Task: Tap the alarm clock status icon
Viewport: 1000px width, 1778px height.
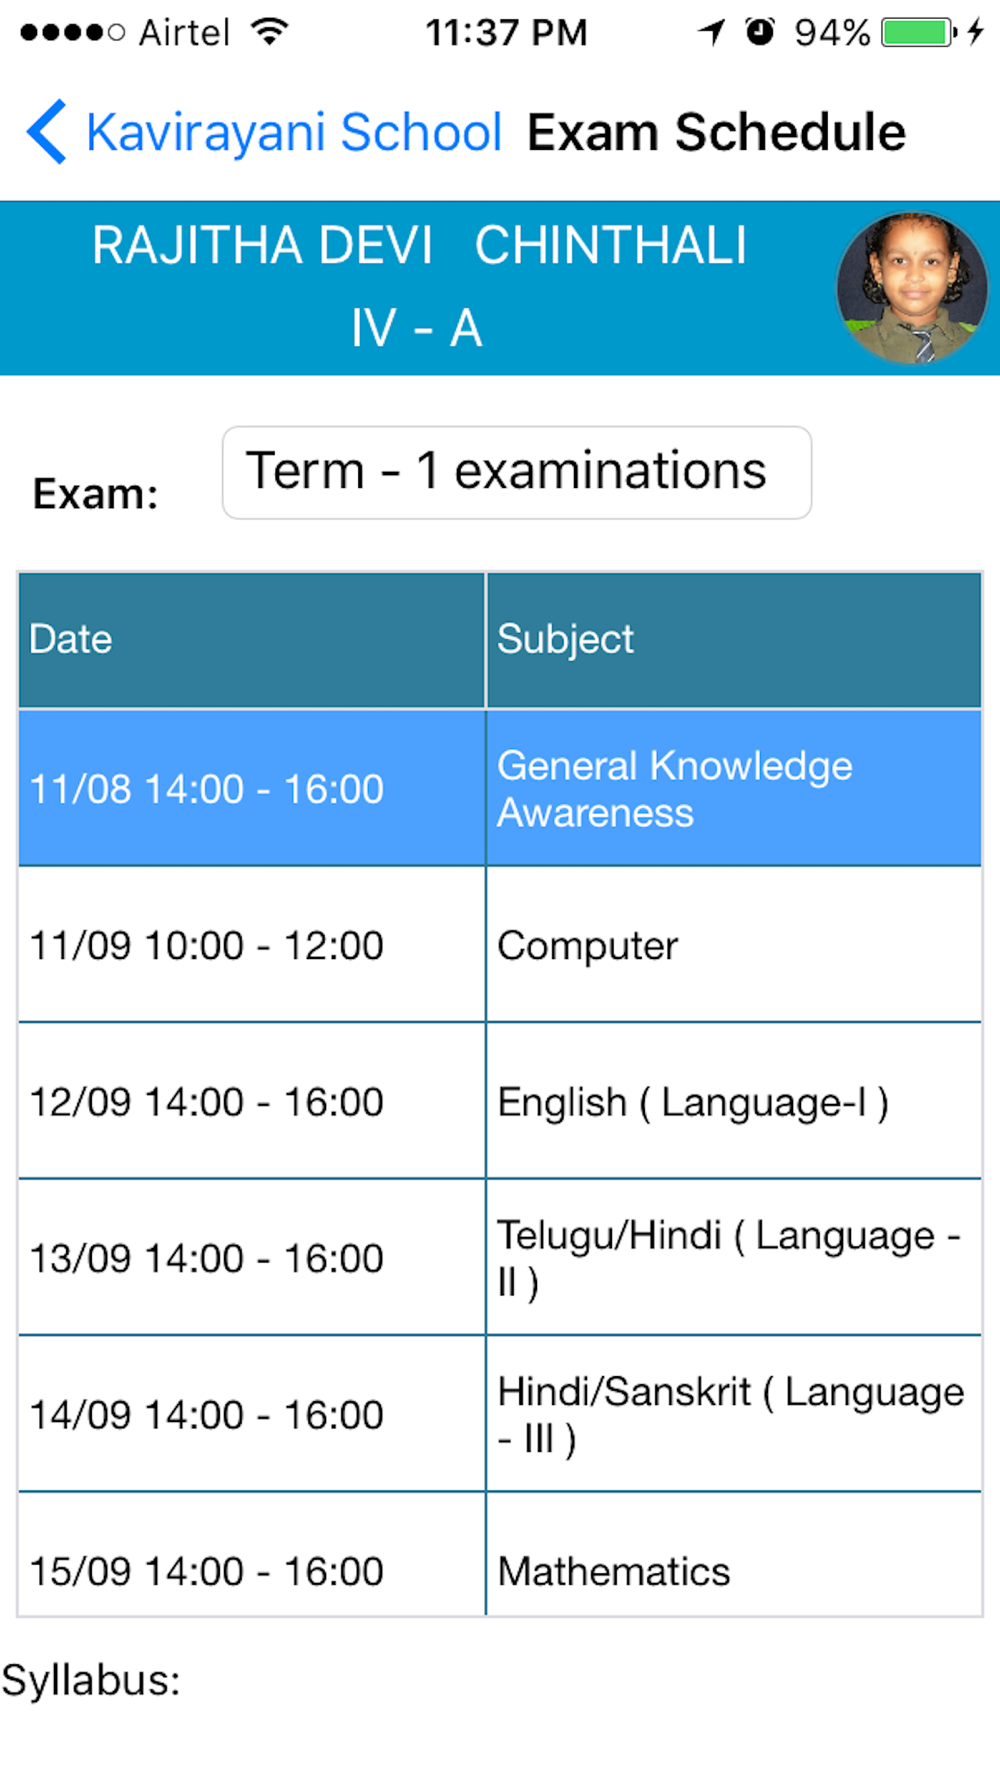Action: tap(760, 32)
